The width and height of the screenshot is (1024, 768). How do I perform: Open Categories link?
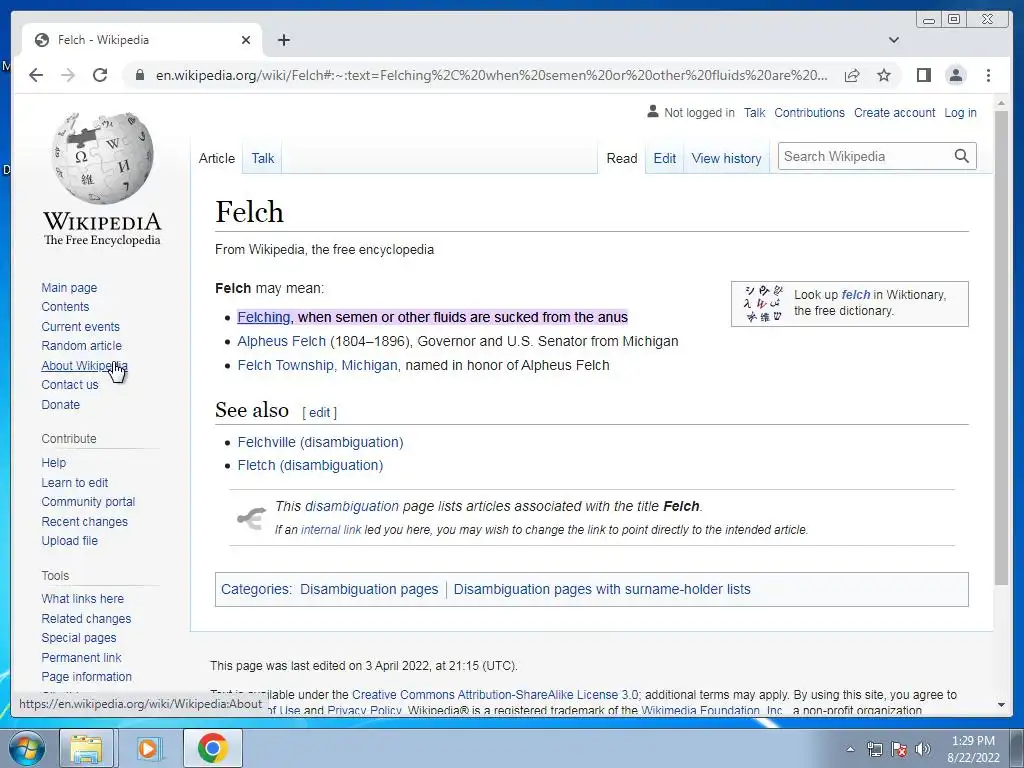tap(256, 589)
